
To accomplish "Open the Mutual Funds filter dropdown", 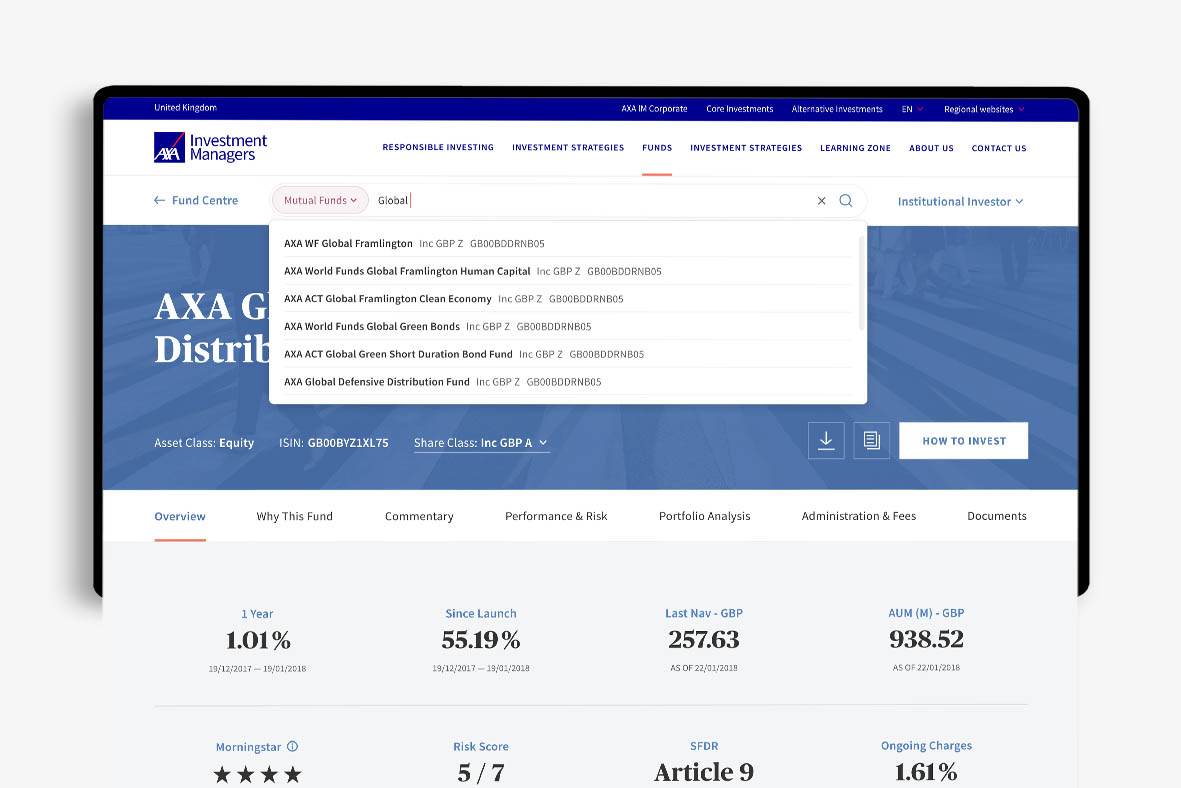I will click(320, 200).
